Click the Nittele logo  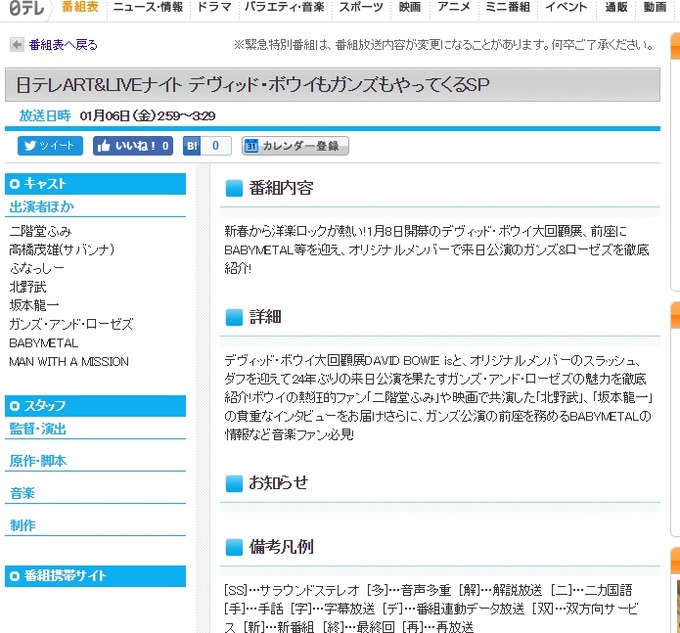coord(27,8)
